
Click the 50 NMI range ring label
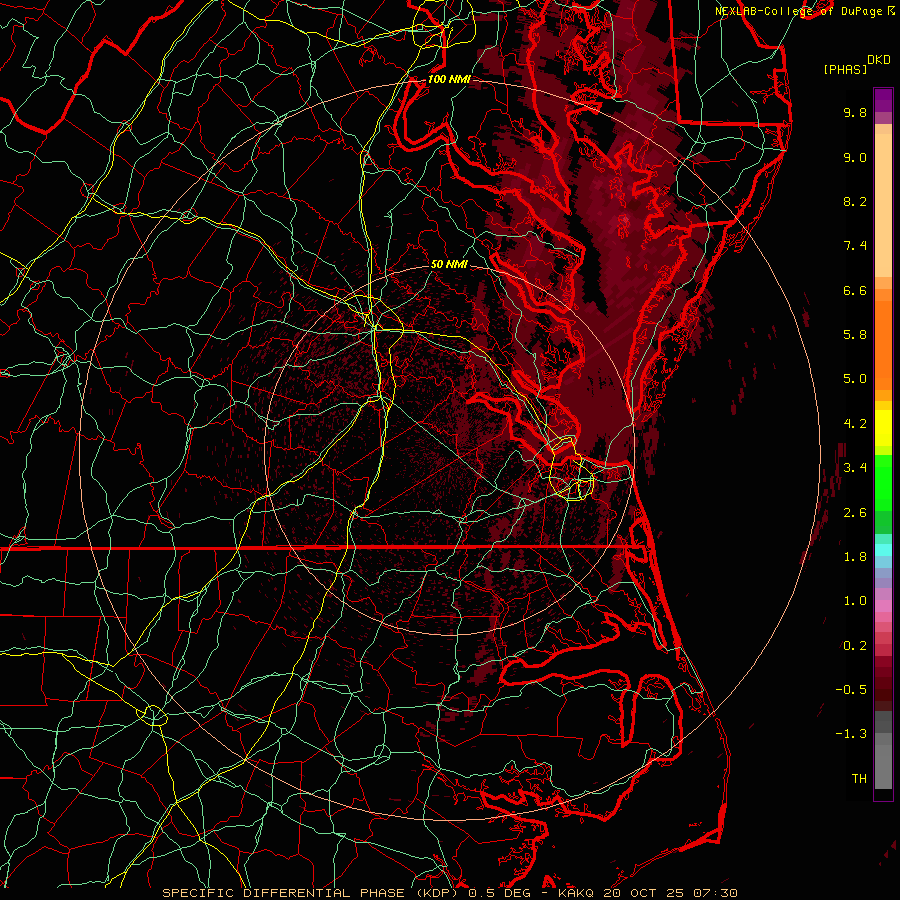click(x=449, y=264)
